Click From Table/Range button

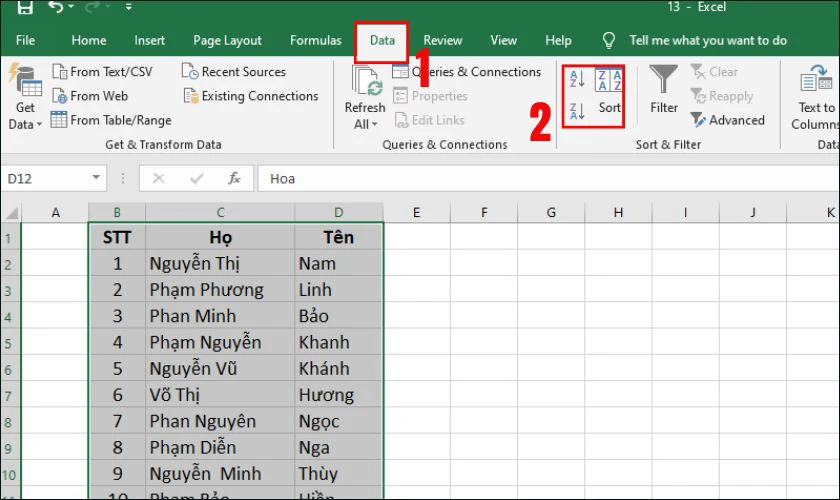111,120
